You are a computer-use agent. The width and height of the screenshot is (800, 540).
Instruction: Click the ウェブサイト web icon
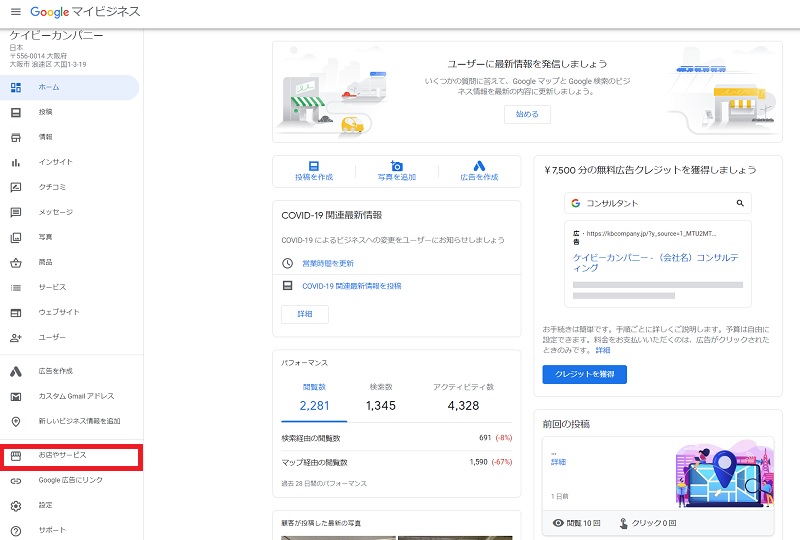[x=16, y=313]
